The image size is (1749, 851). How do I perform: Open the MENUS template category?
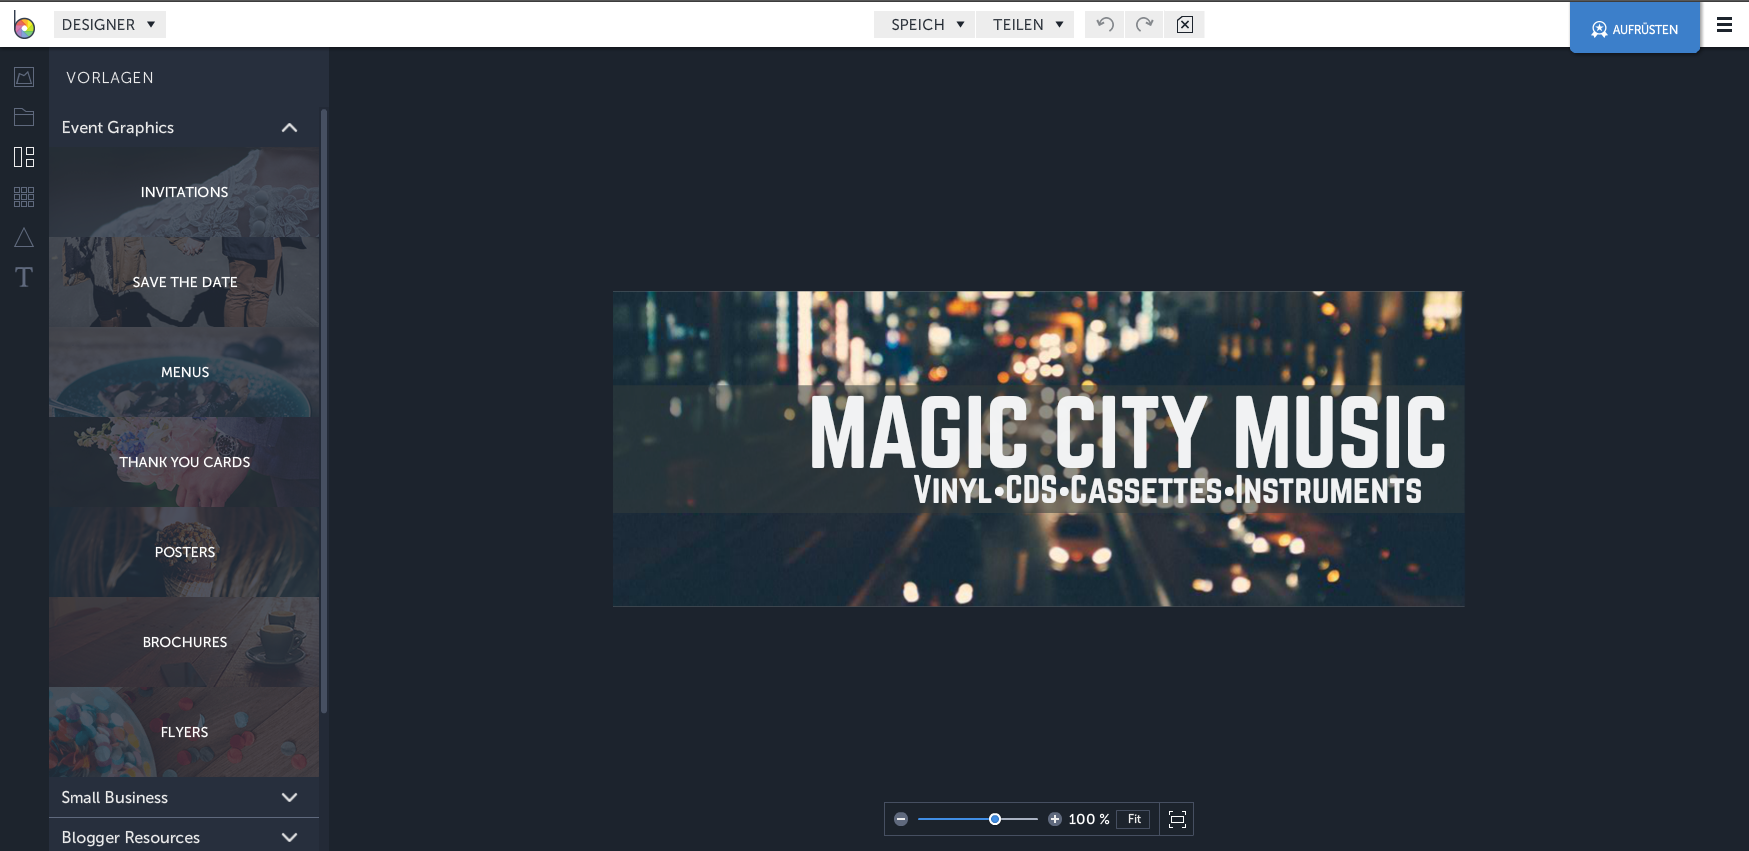tap(184, 372)
